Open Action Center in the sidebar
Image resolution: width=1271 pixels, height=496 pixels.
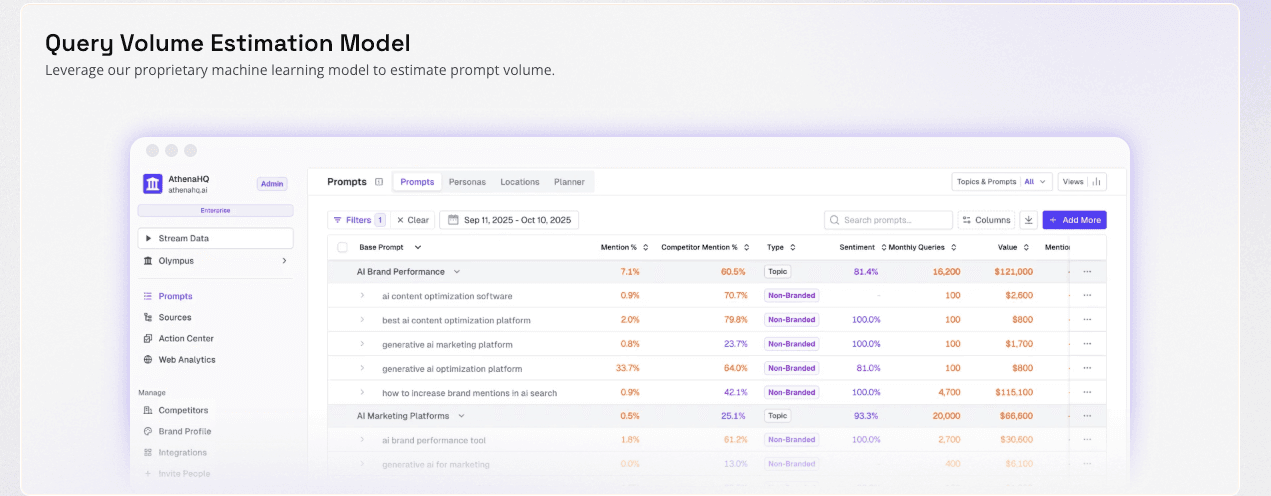tap(186, 338)
